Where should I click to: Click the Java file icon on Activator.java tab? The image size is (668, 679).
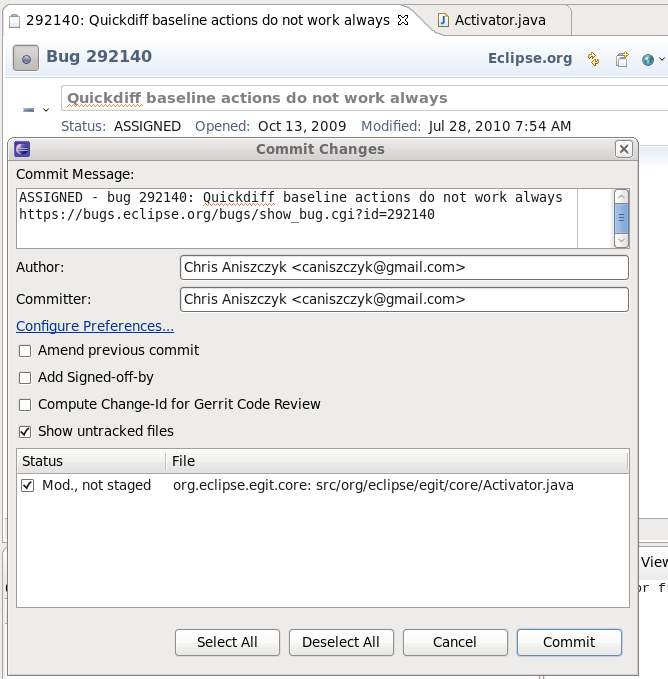[x=443, y=20]
